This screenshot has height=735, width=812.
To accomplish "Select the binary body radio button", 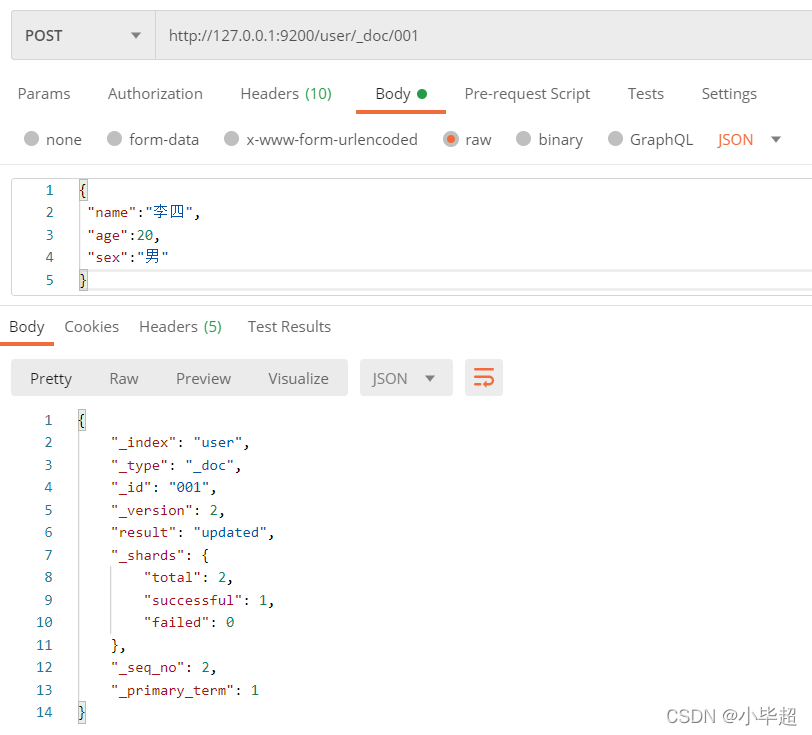I will [524, 139].
